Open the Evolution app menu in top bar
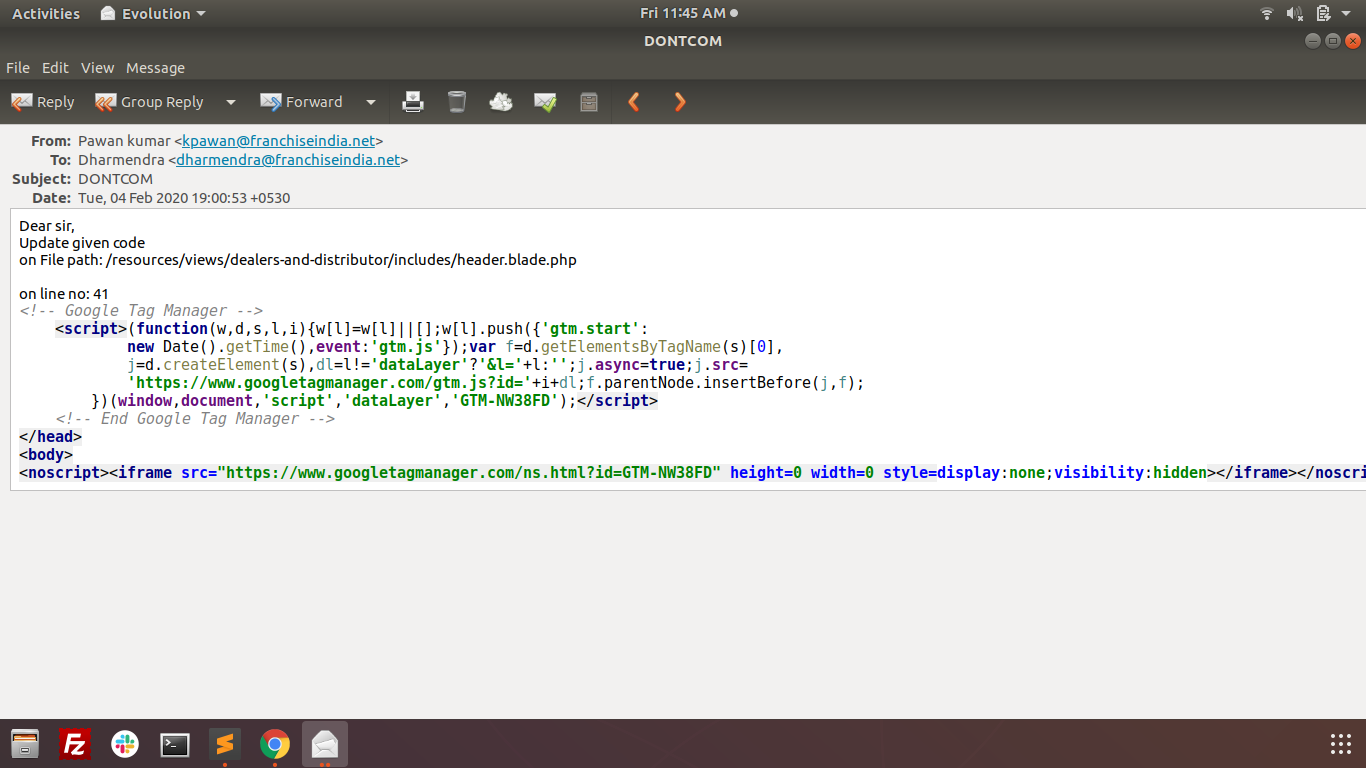 (x=153, y=14)
